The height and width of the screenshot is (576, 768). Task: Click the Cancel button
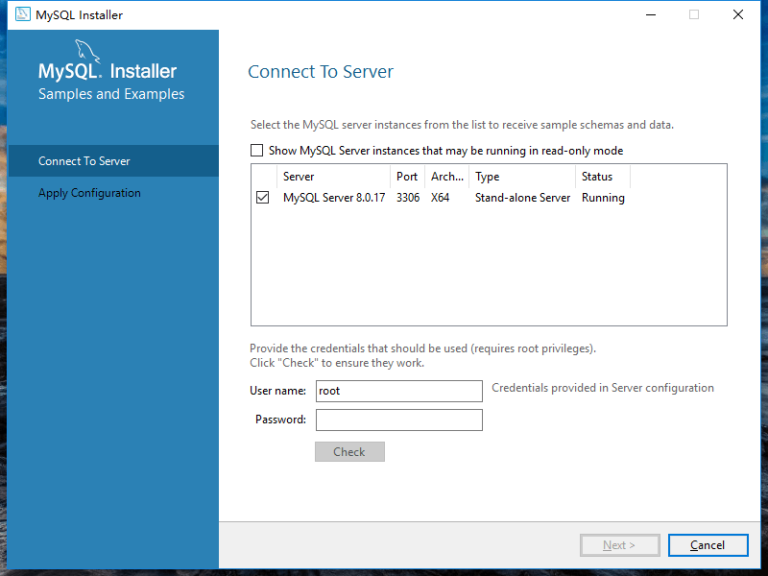(x=708, y=545)
